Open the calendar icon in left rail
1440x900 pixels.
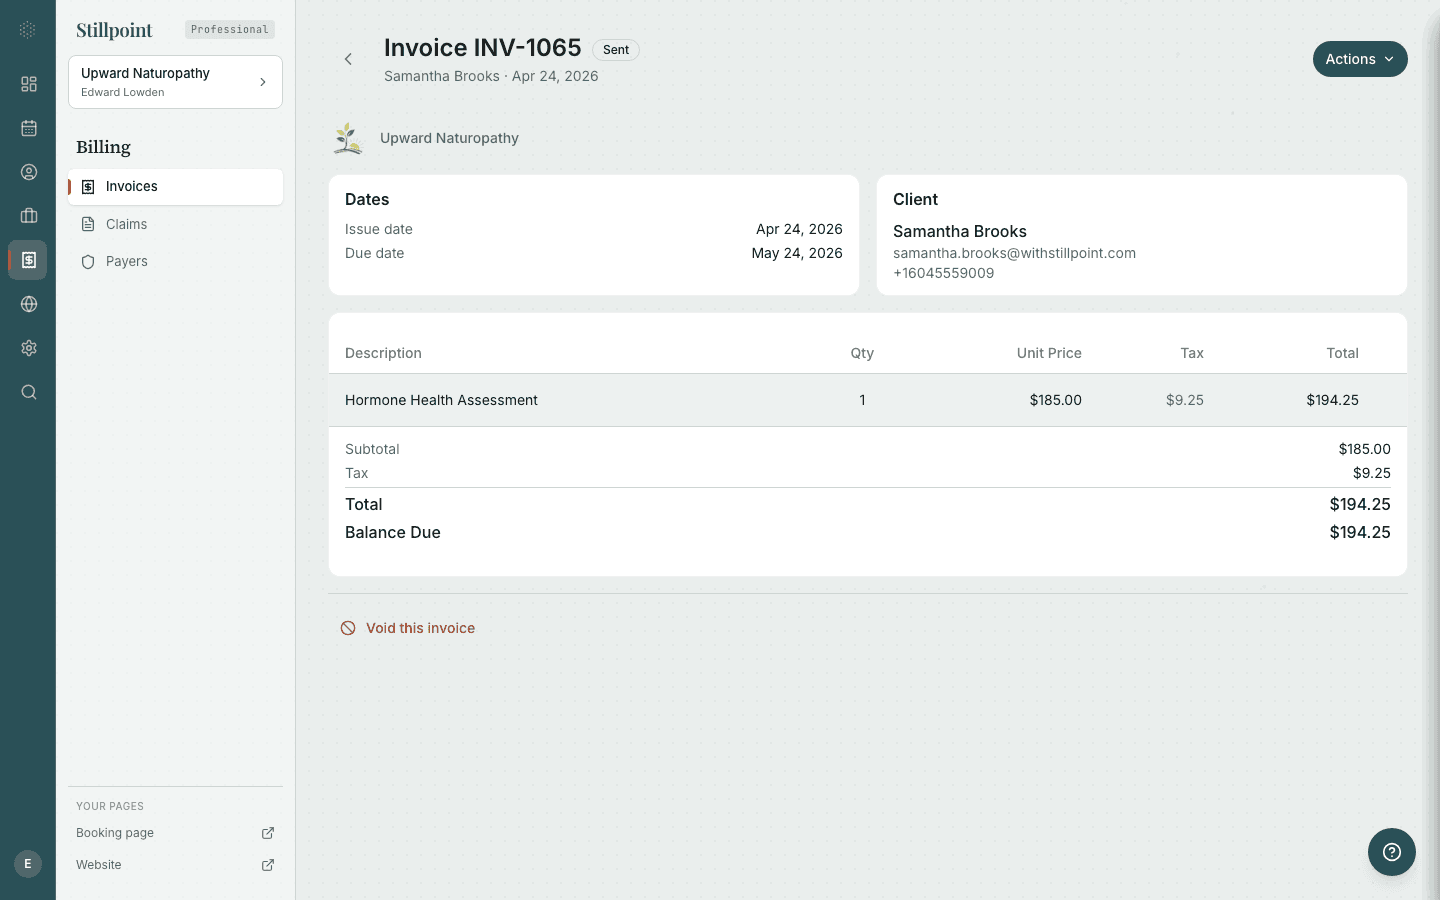tap(29, 128)
